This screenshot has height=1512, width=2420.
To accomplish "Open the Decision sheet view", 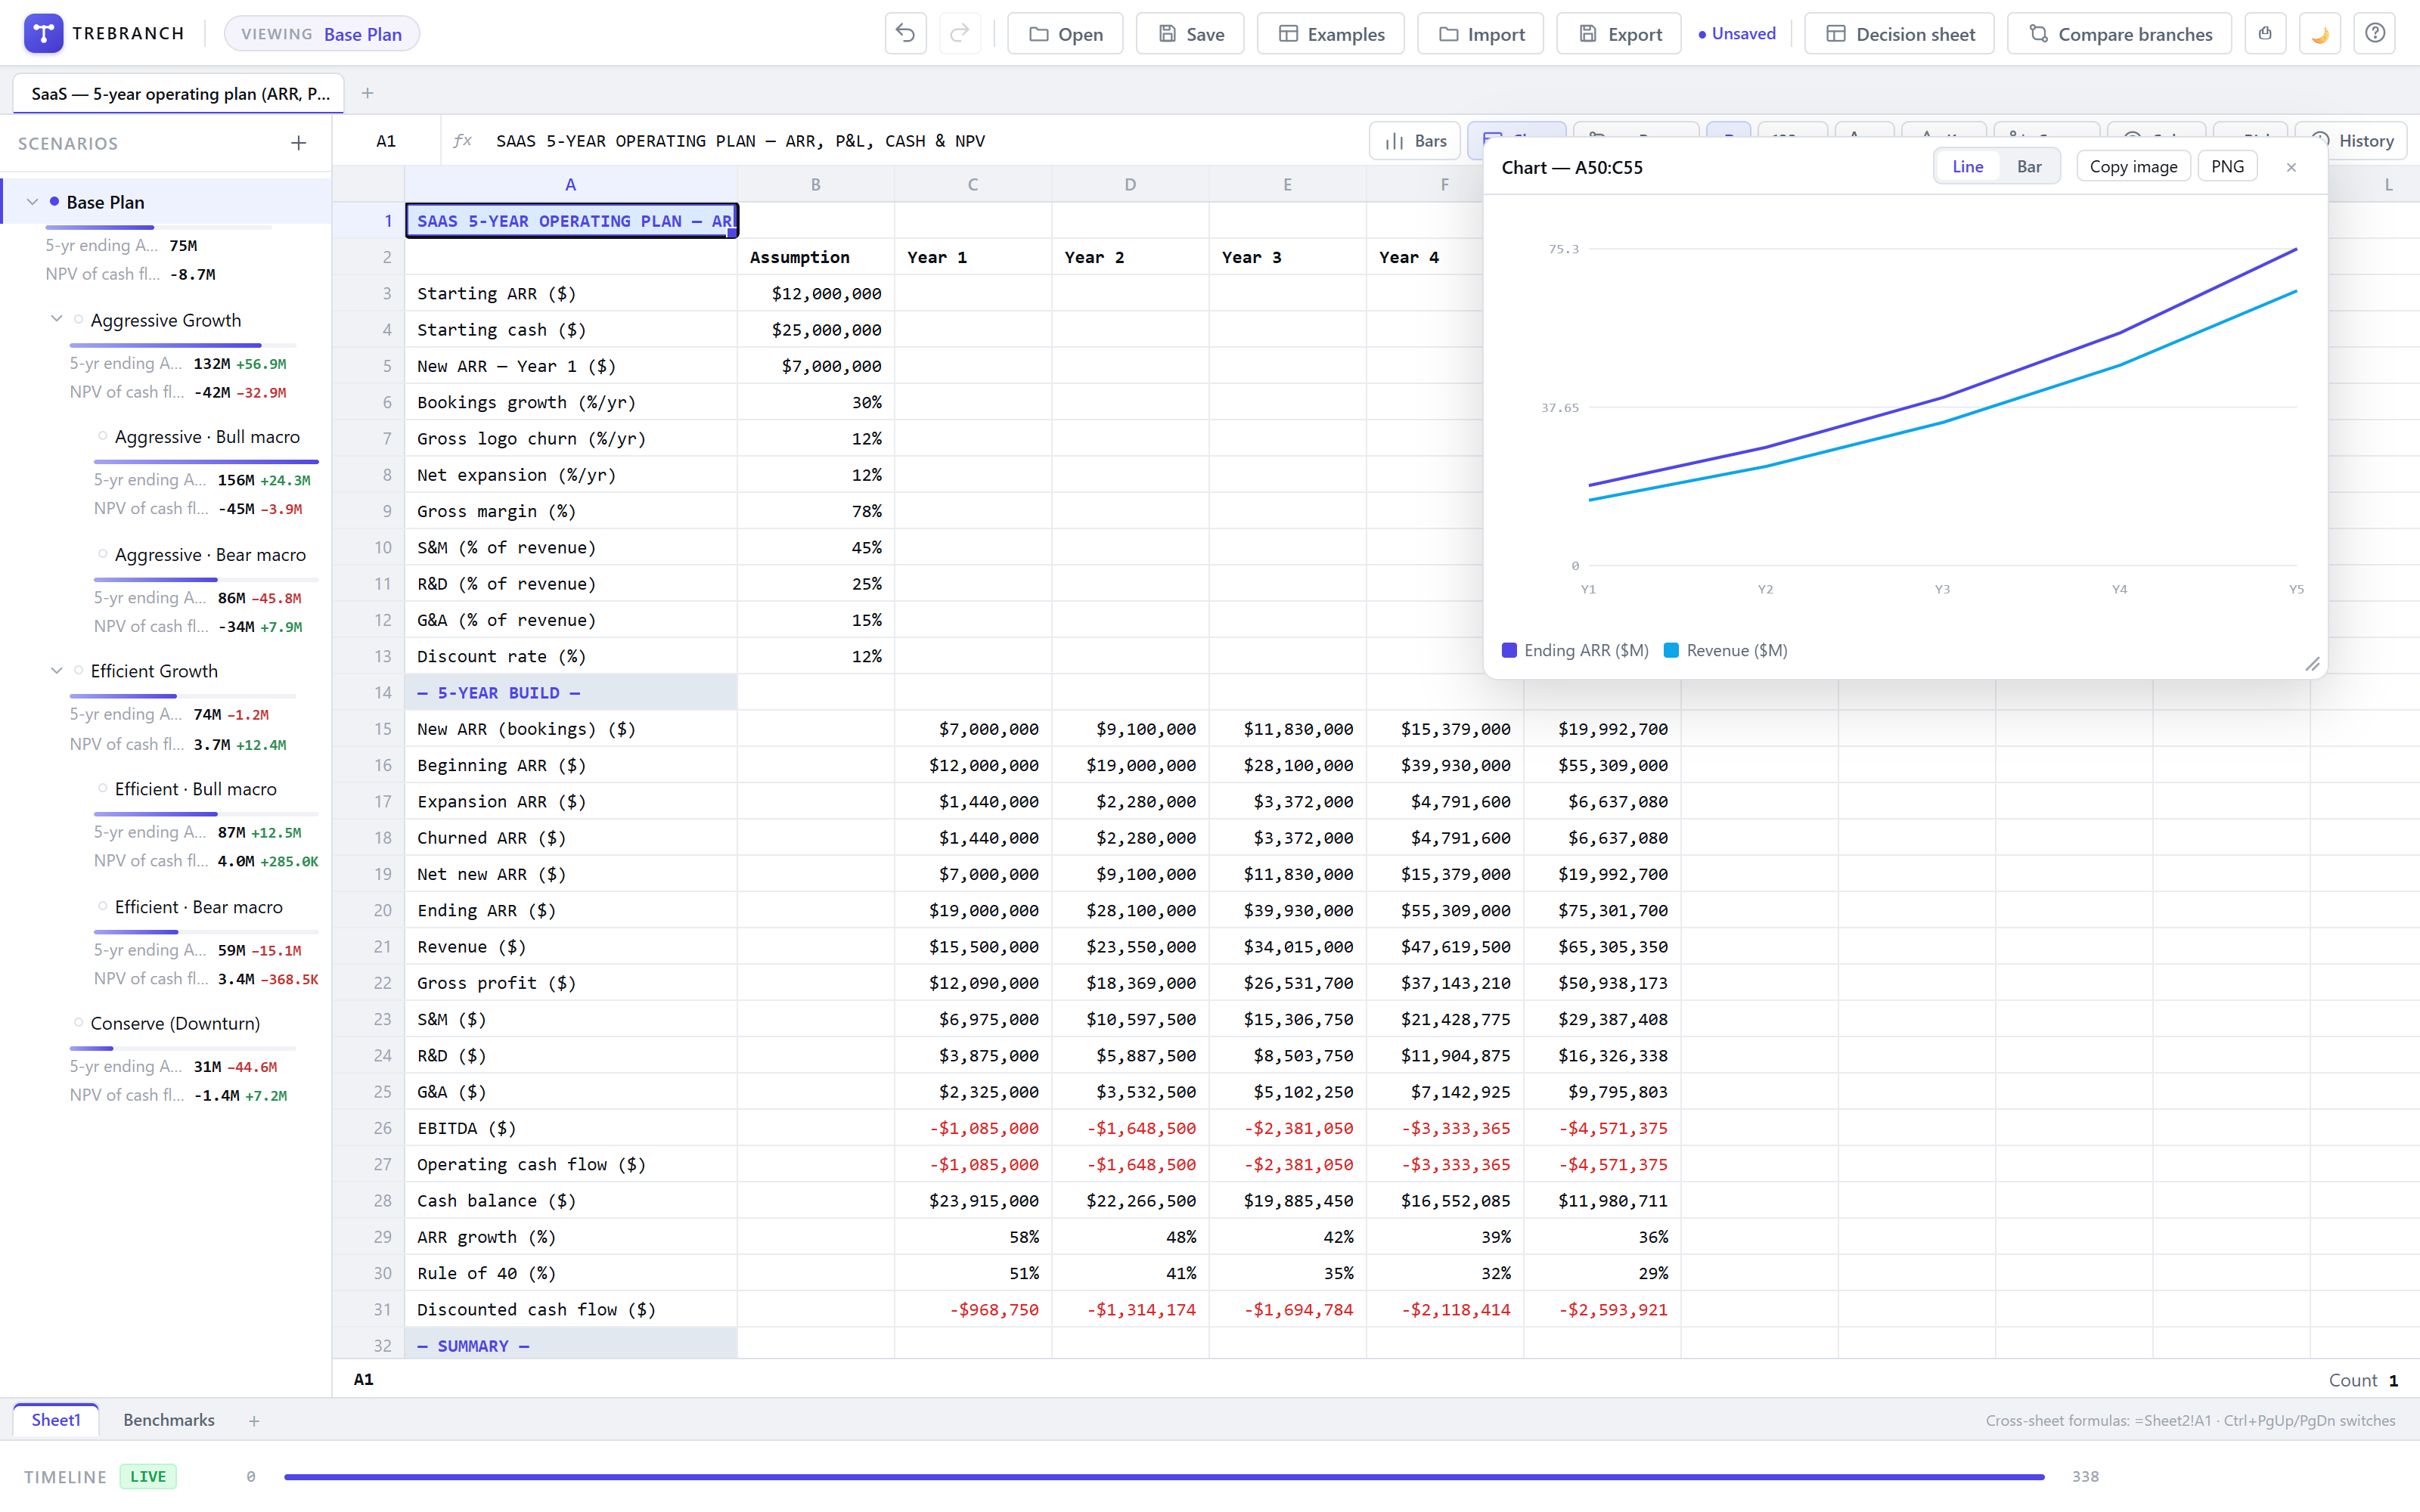I will pyautogui.click(x=1900, y=33).
